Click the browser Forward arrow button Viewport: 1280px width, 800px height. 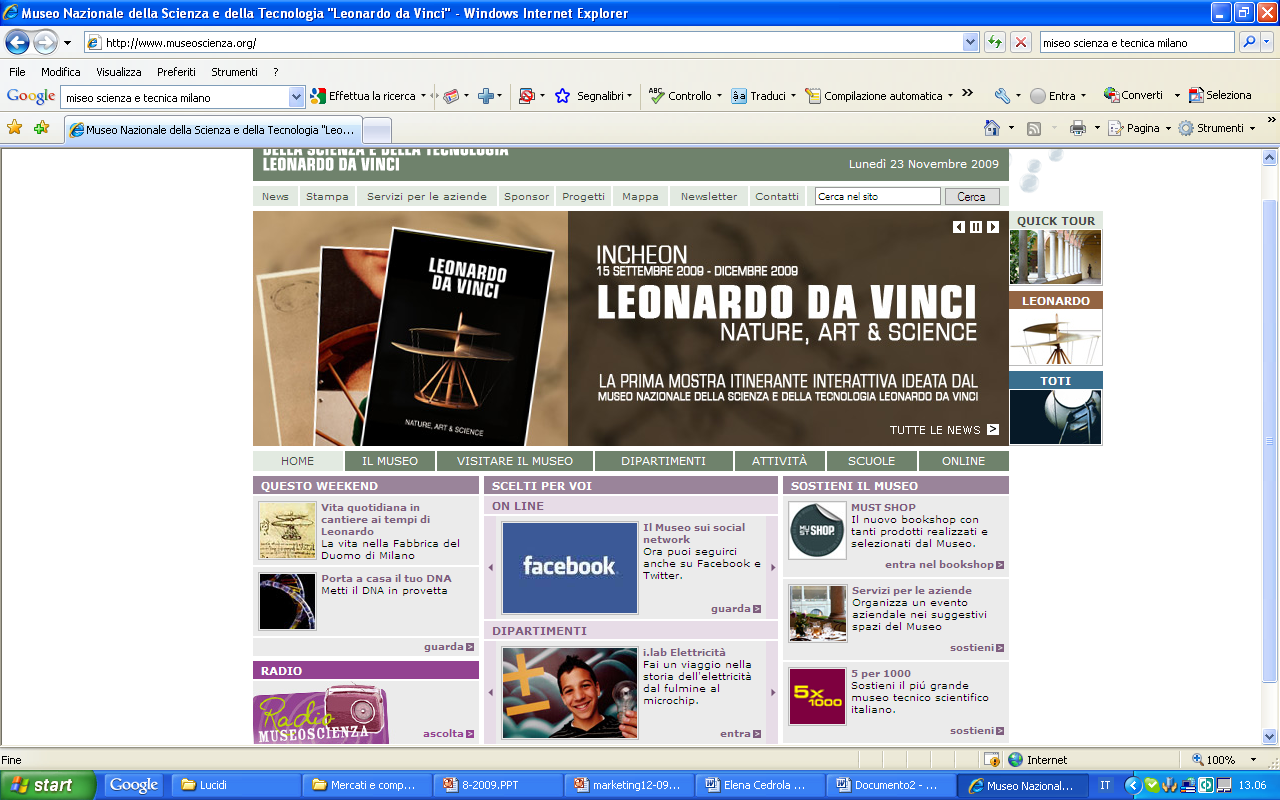tap(45, 42)
